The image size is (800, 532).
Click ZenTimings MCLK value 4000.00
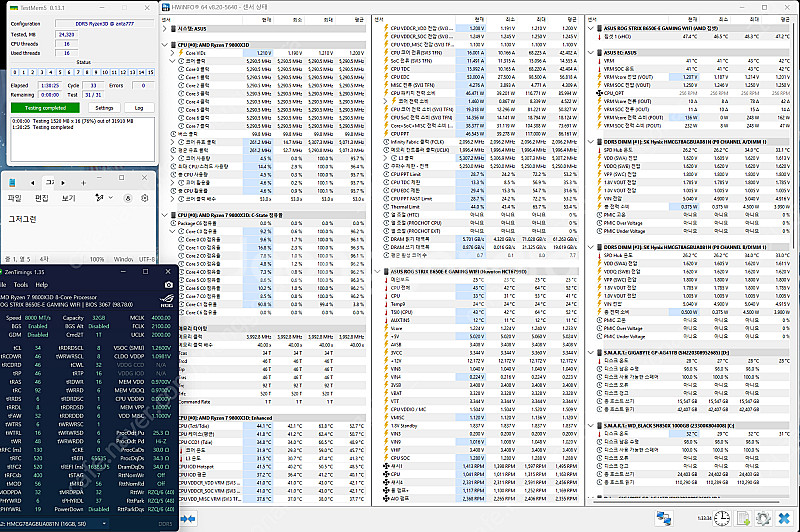click(x=161, y=318)
